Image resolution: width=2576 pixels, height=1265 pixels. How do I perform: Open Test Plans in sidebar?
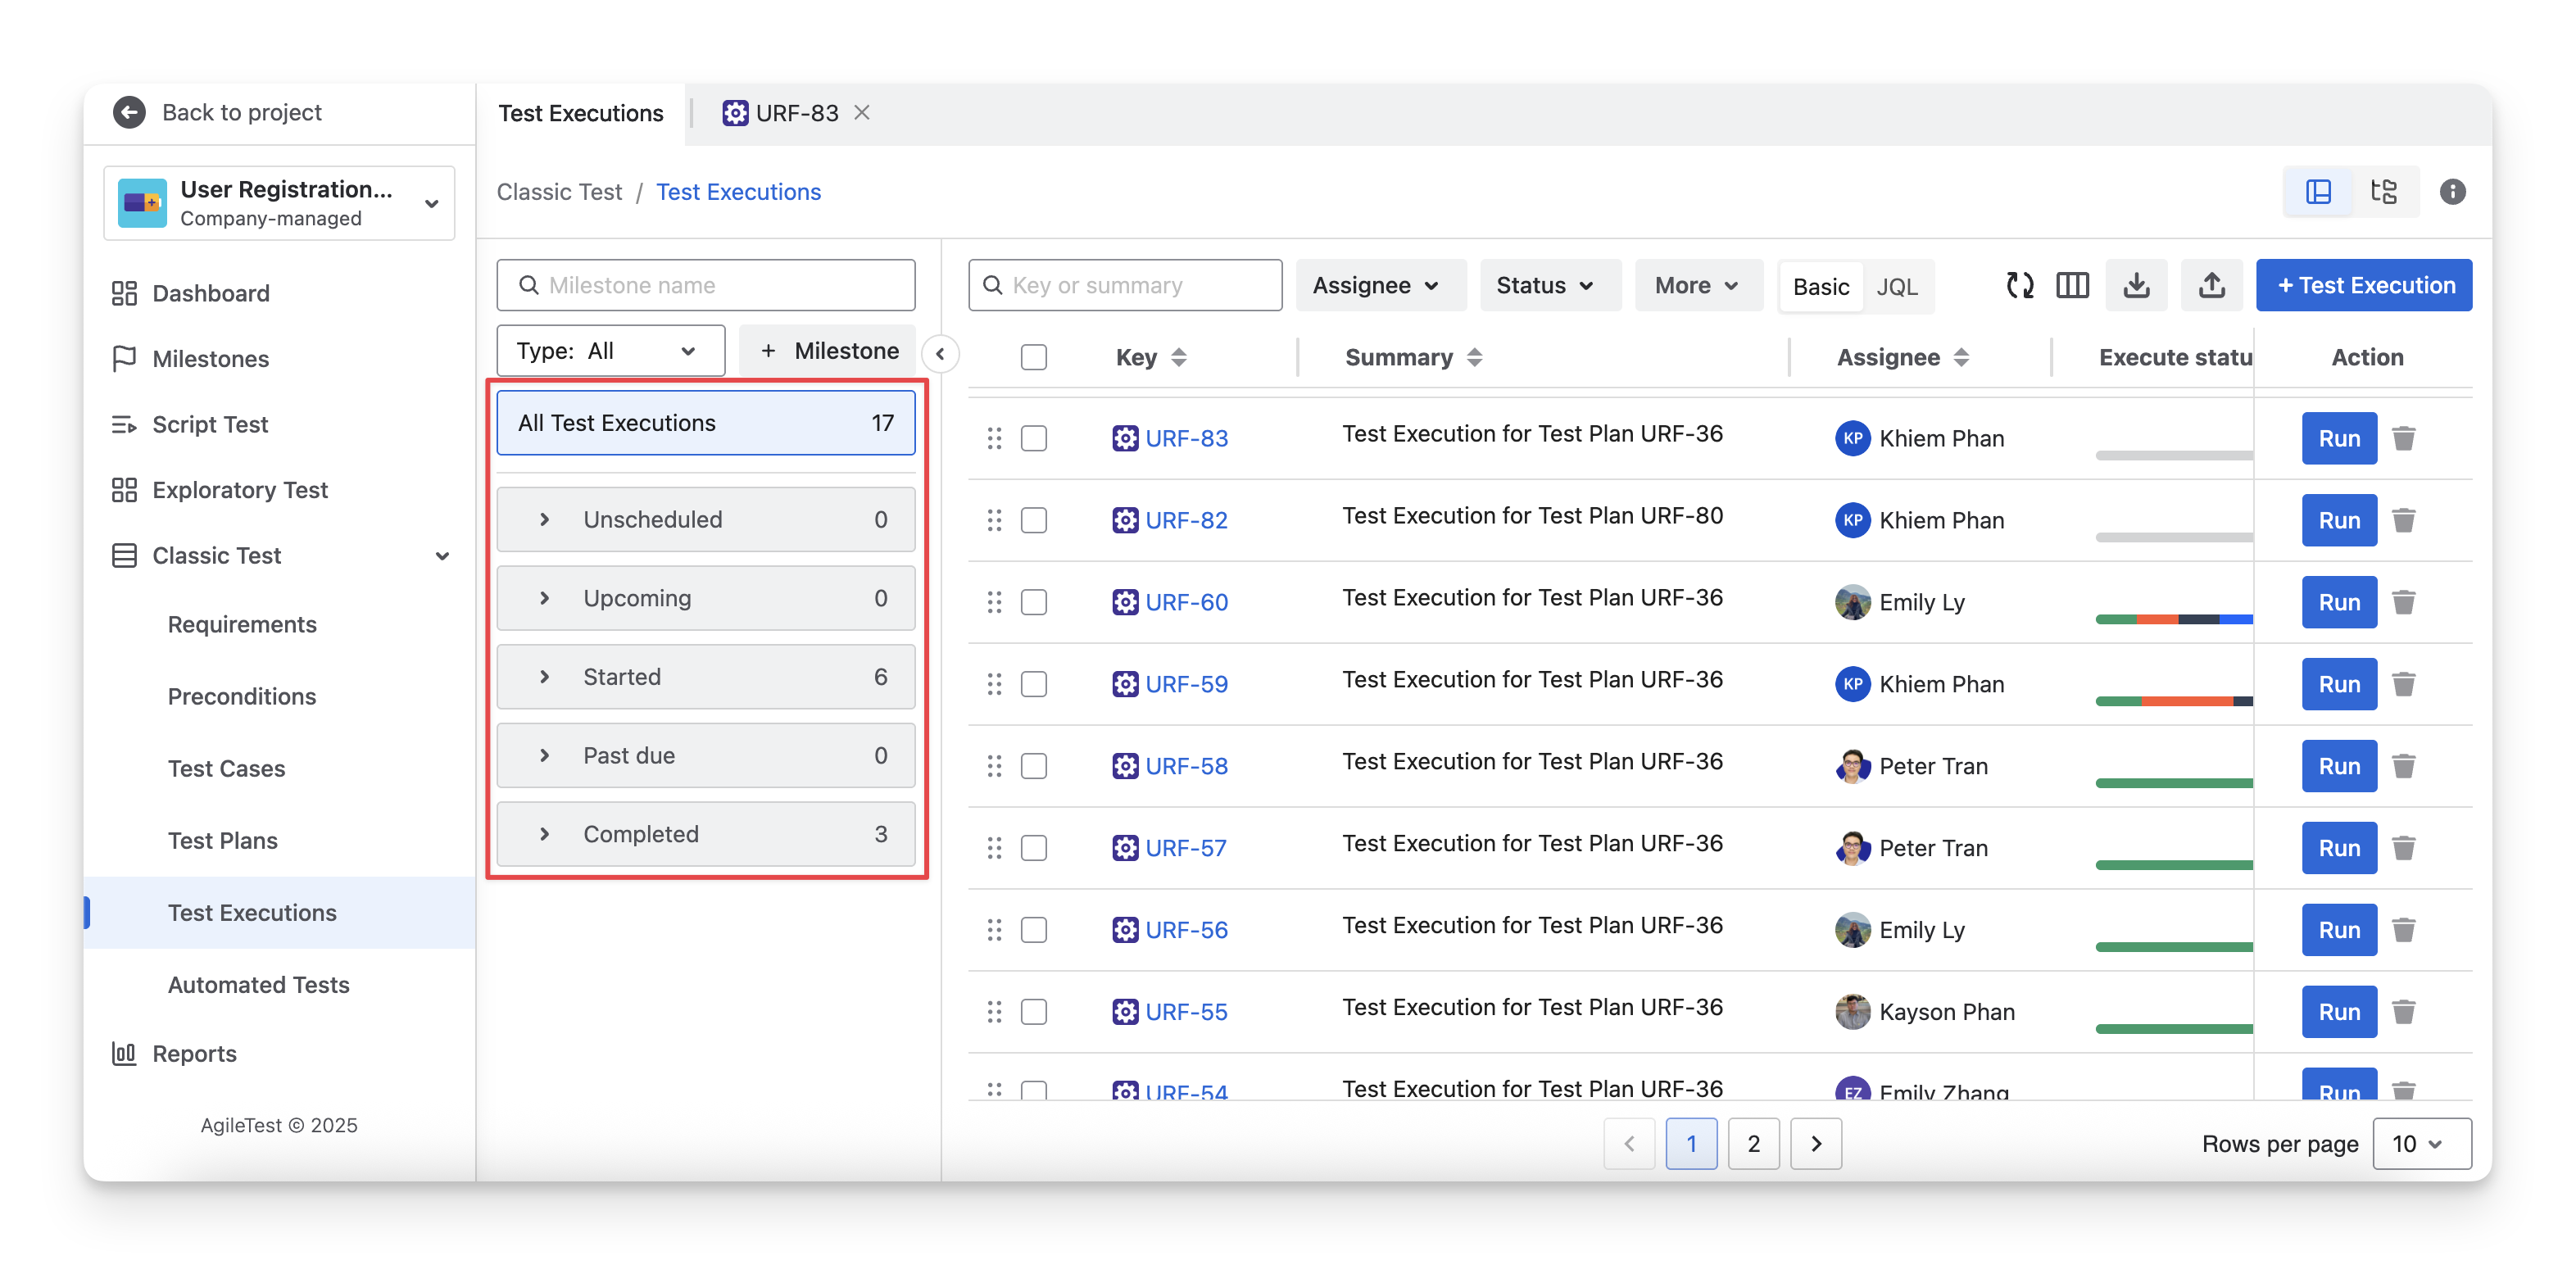(x=222, y=840)
